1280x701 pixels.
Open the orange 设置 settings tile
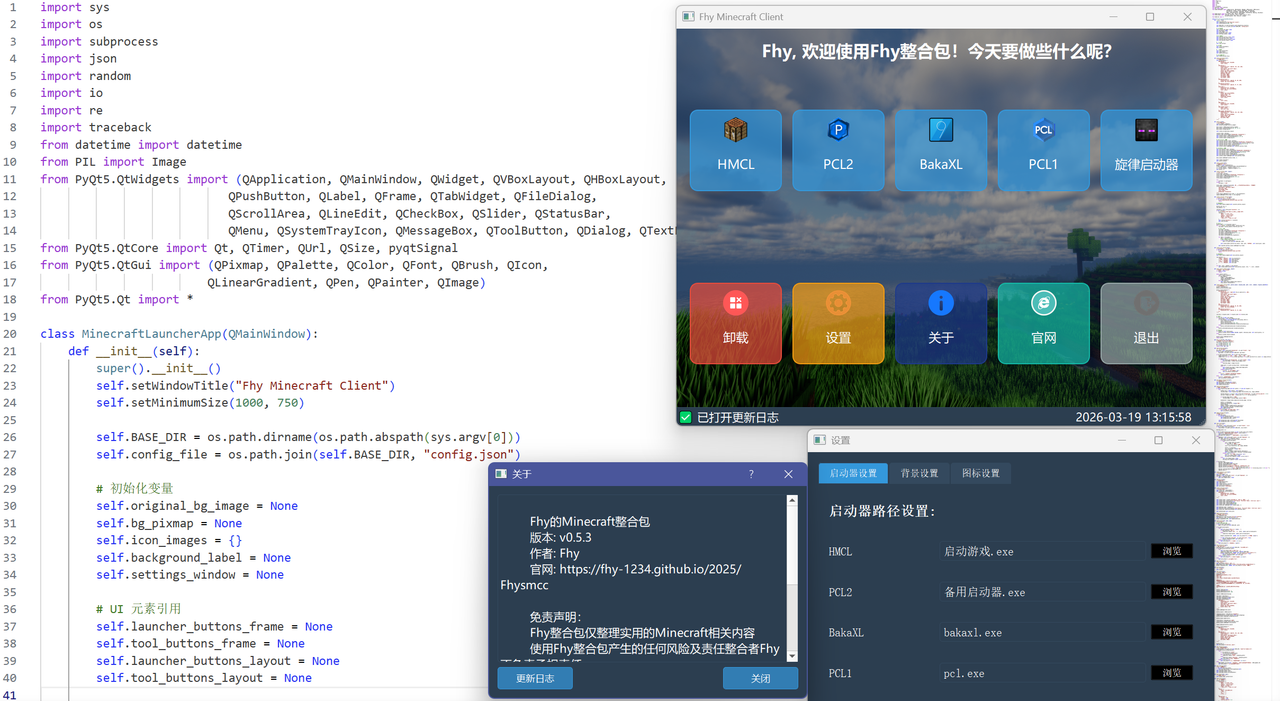838,323
